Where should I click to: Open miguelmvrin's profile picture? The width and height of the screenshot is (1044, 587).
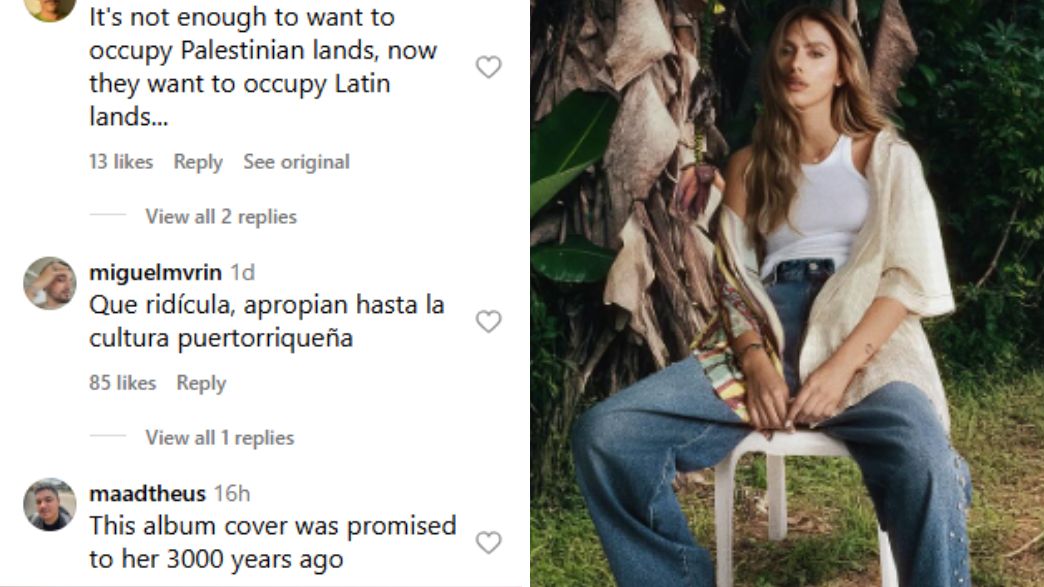point(50,283)
